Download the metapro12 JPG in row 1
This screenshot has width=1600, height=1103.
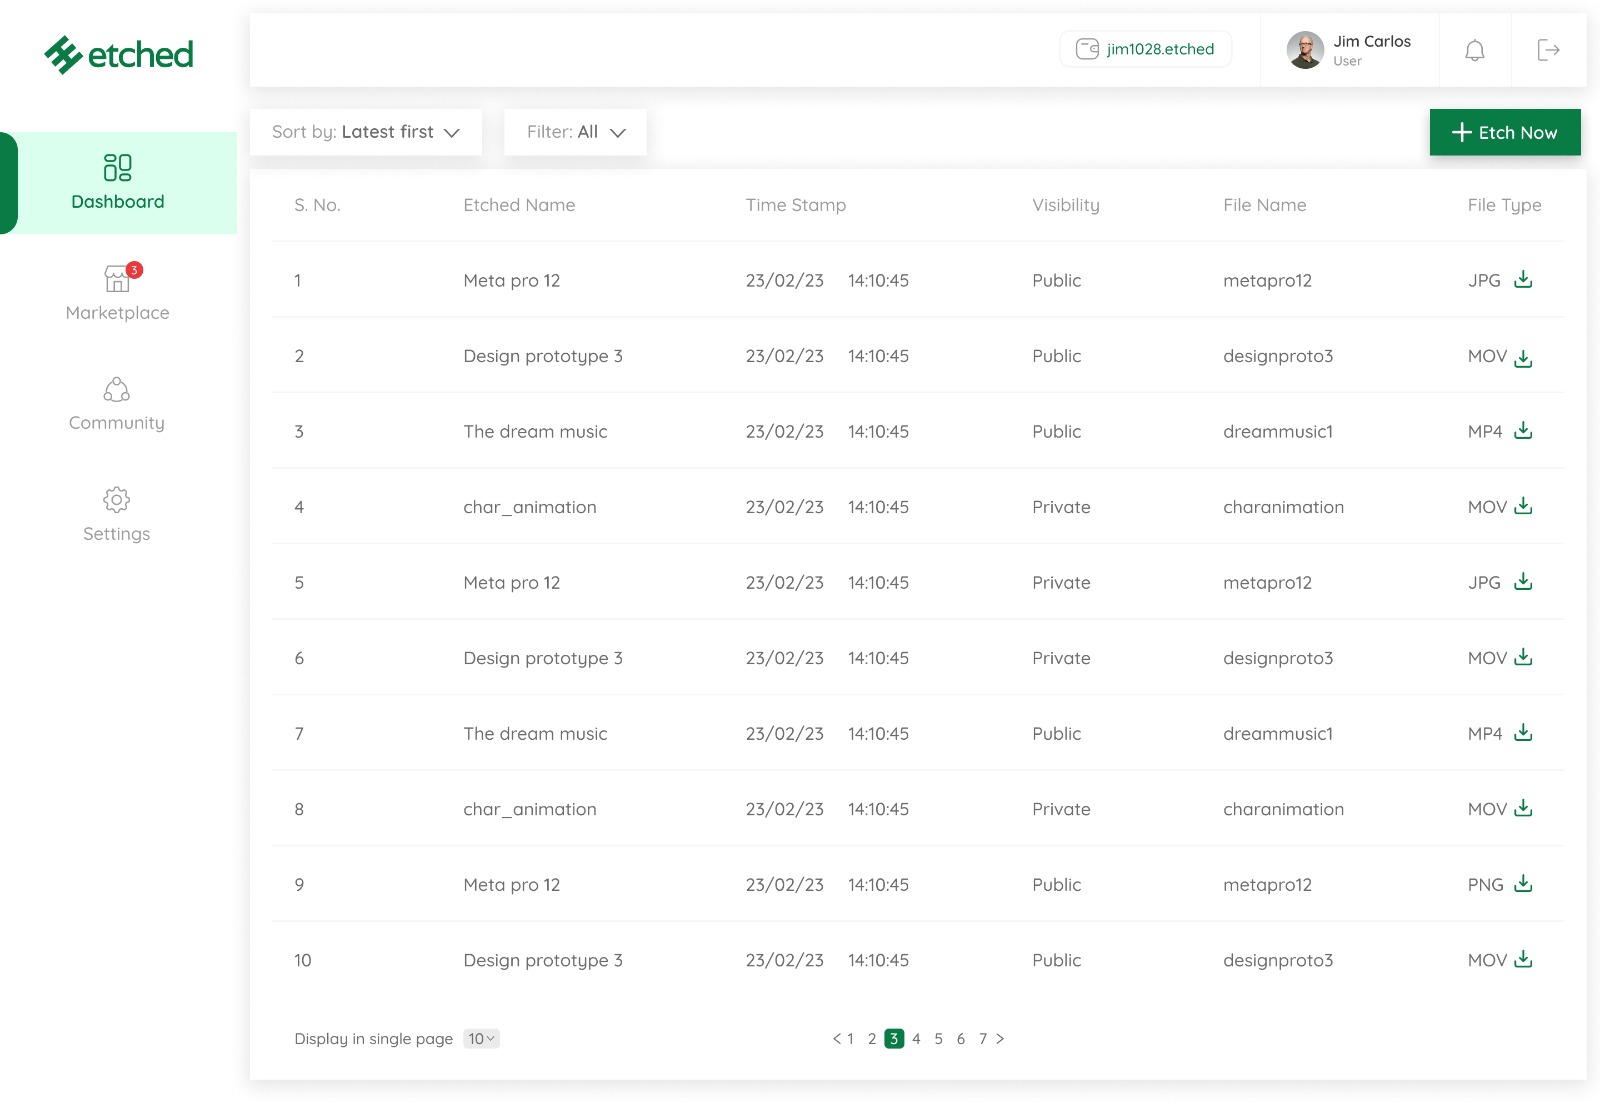(x=1523, y=280)
